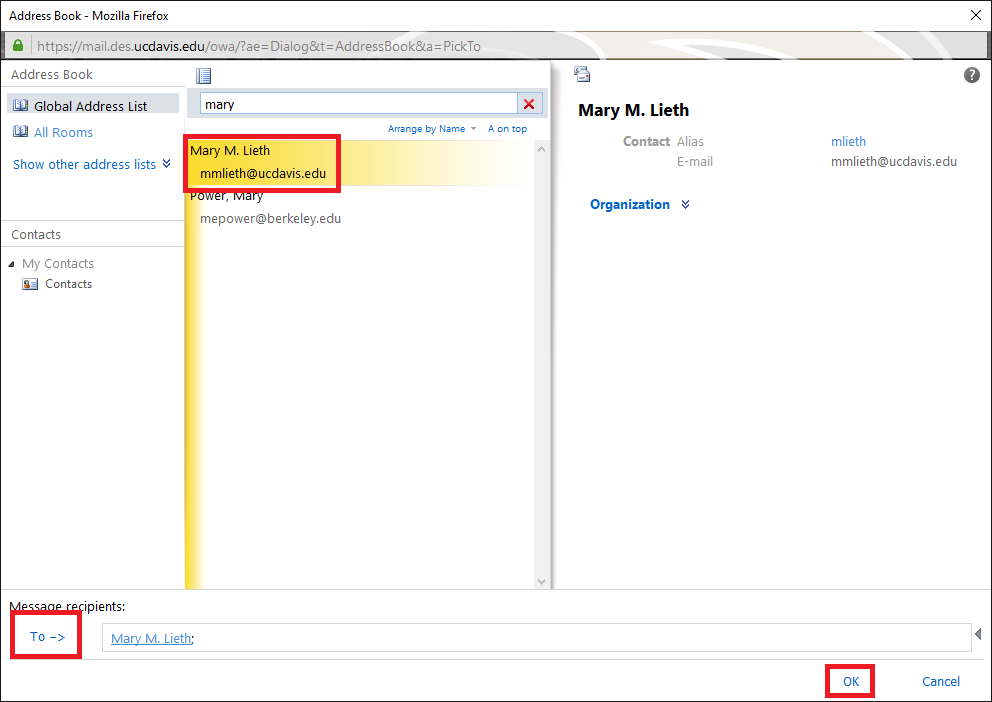Click the address book view icon above search
The width and height of the screenshot is (992, 702).
[203, 76]
